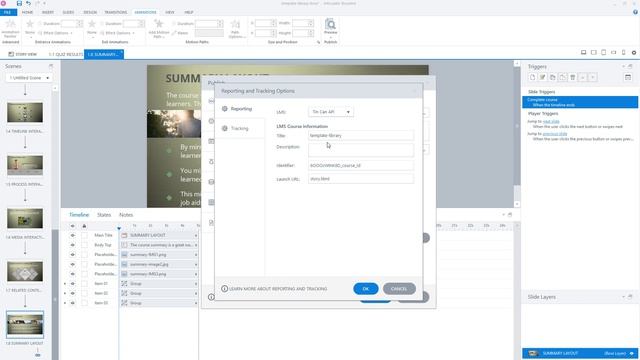Click the Exit animation None star icon

click(x=92, y=24)
